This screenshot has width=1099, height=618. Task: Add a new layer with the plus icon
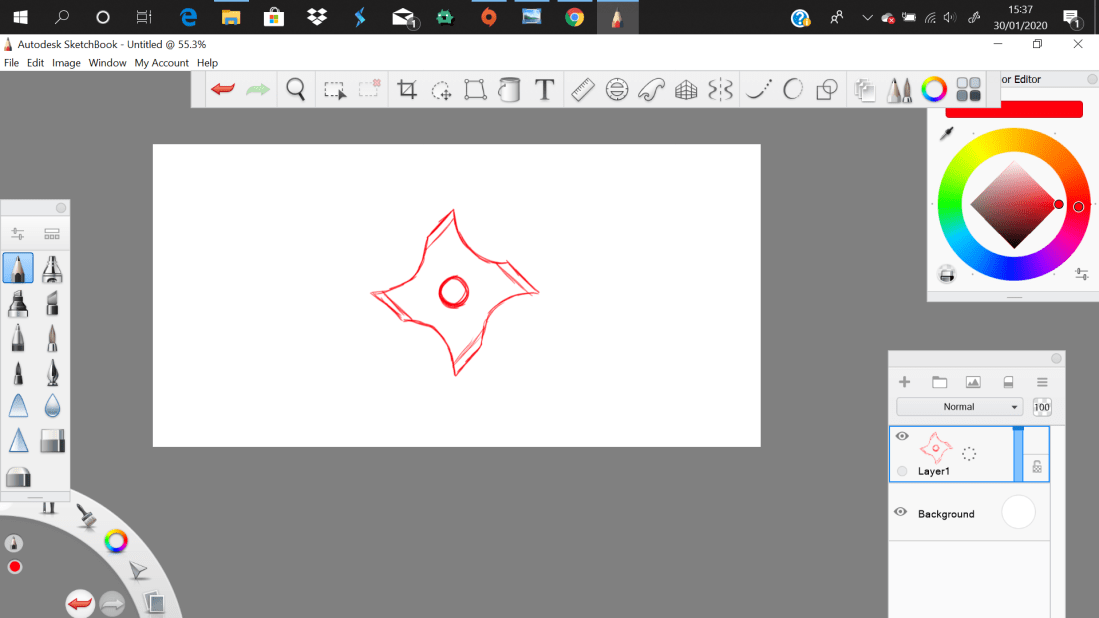(904, 381)
